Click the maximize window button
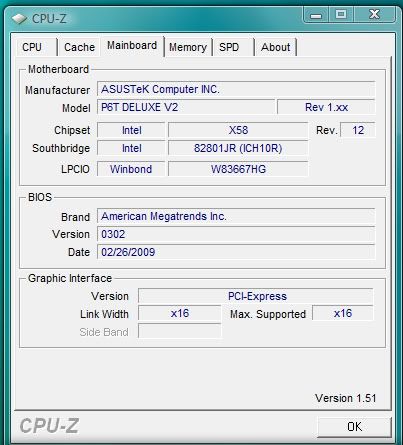 tap(341, 14)
